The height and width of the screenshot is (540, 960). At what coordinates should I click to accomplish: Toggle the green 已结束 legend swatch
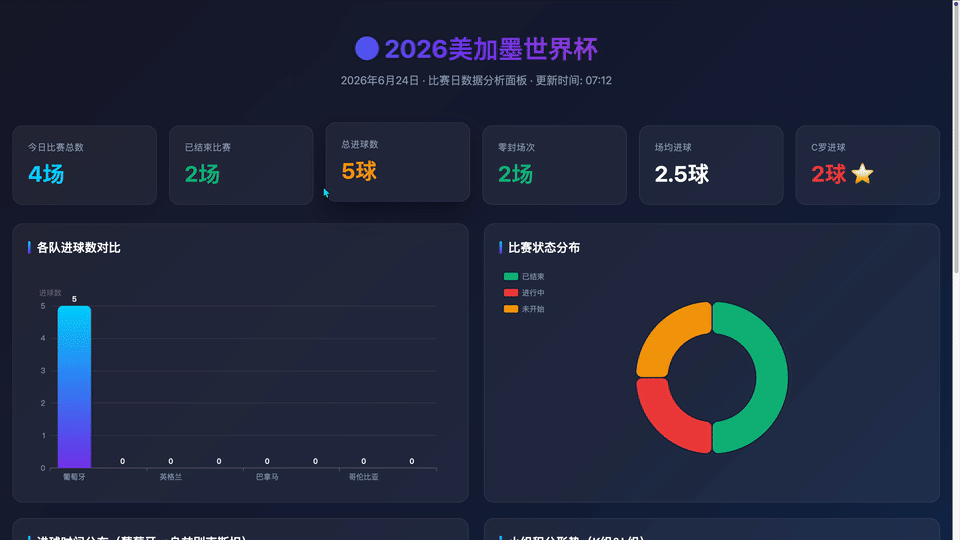(511, 277)
